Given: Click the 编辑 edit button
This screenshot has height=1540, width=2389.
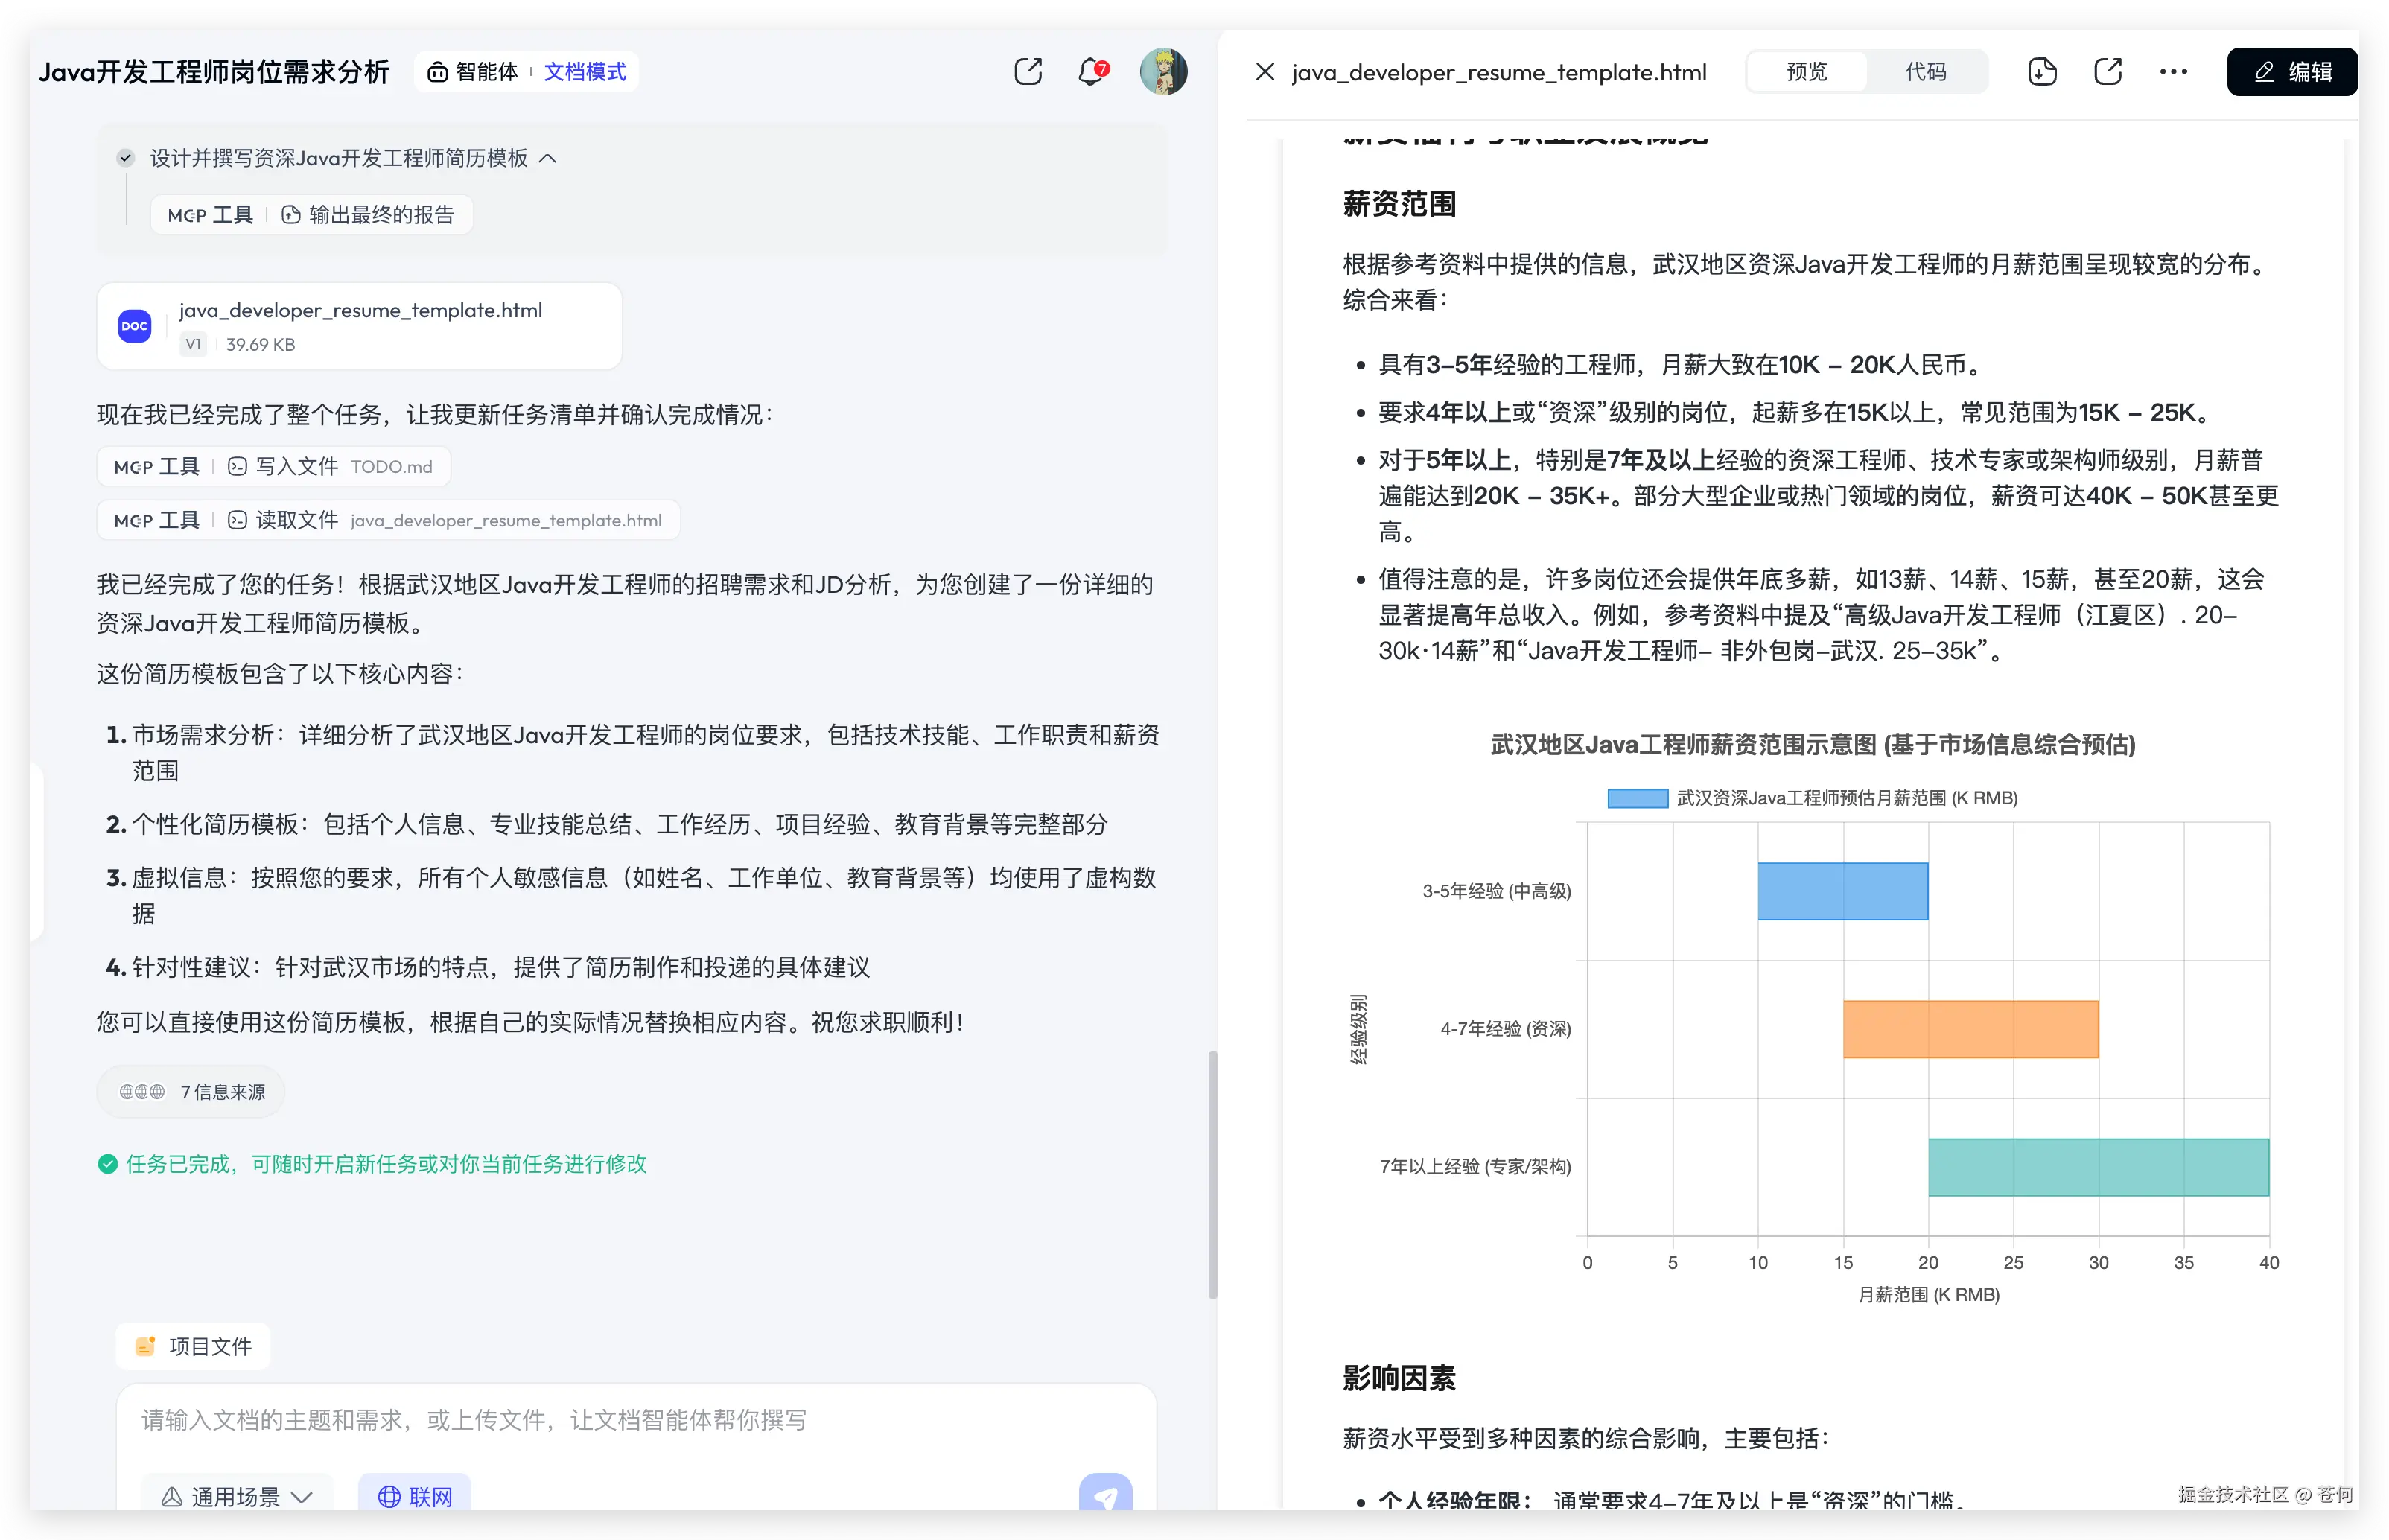Looking at the screenshot, I should 2292,72.
